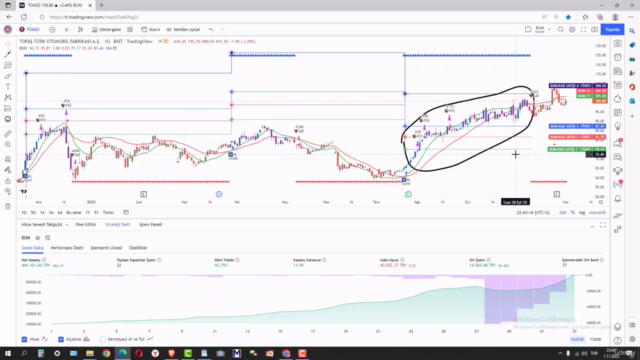The height and width of the screenshot is (360, 640).
Task: Open the Özellikler tab
Action: [138, 248]
